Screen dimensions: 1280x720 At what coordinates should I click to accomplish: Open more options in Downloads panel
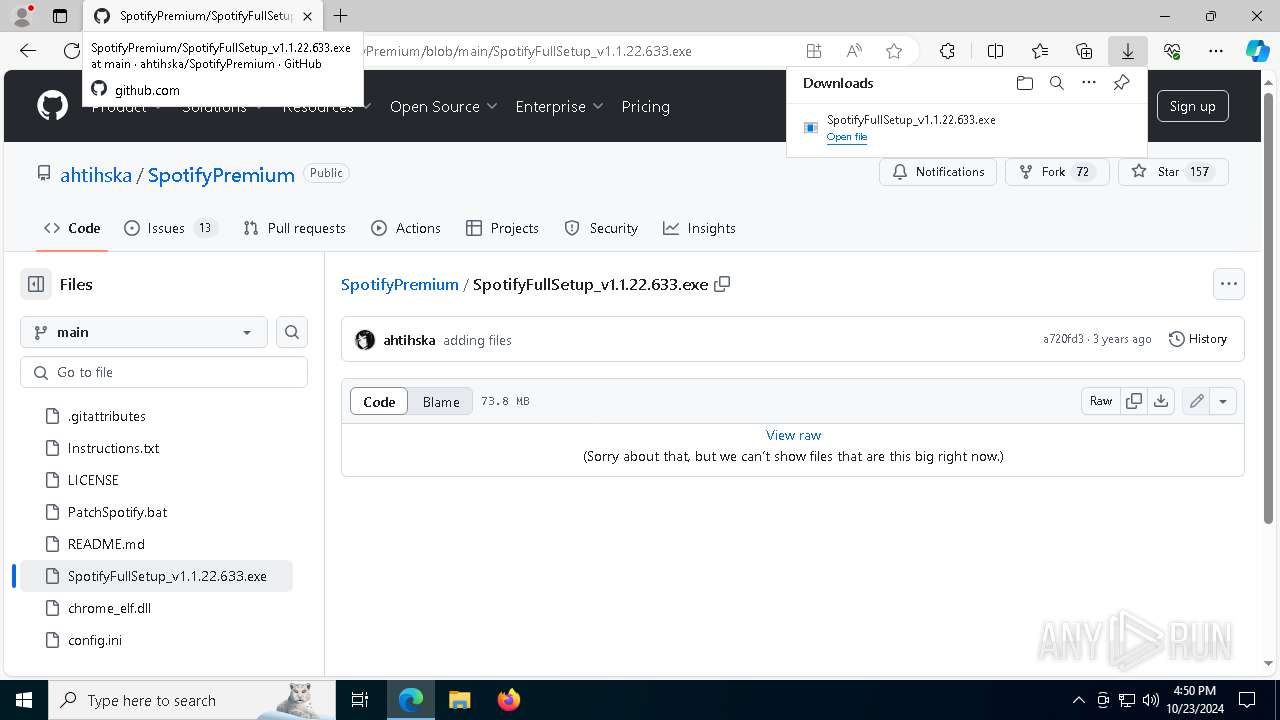click(x=1089, y=83)
